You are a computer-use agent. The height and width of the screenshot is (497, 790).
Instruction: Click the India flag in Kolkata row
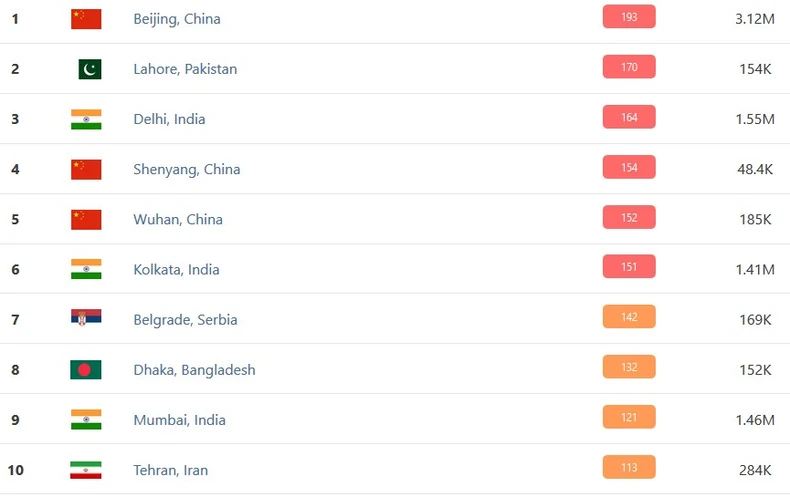[x=86, y=269]
